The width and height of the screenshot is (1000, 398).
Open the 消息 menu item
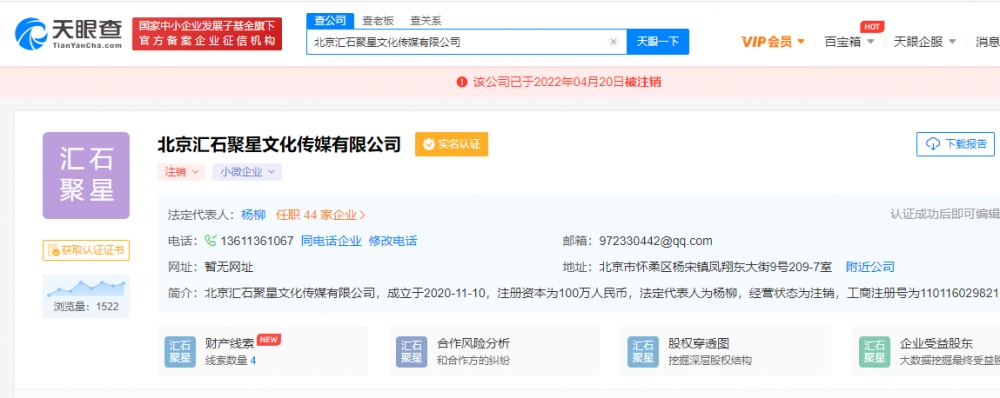coord(987,42)
